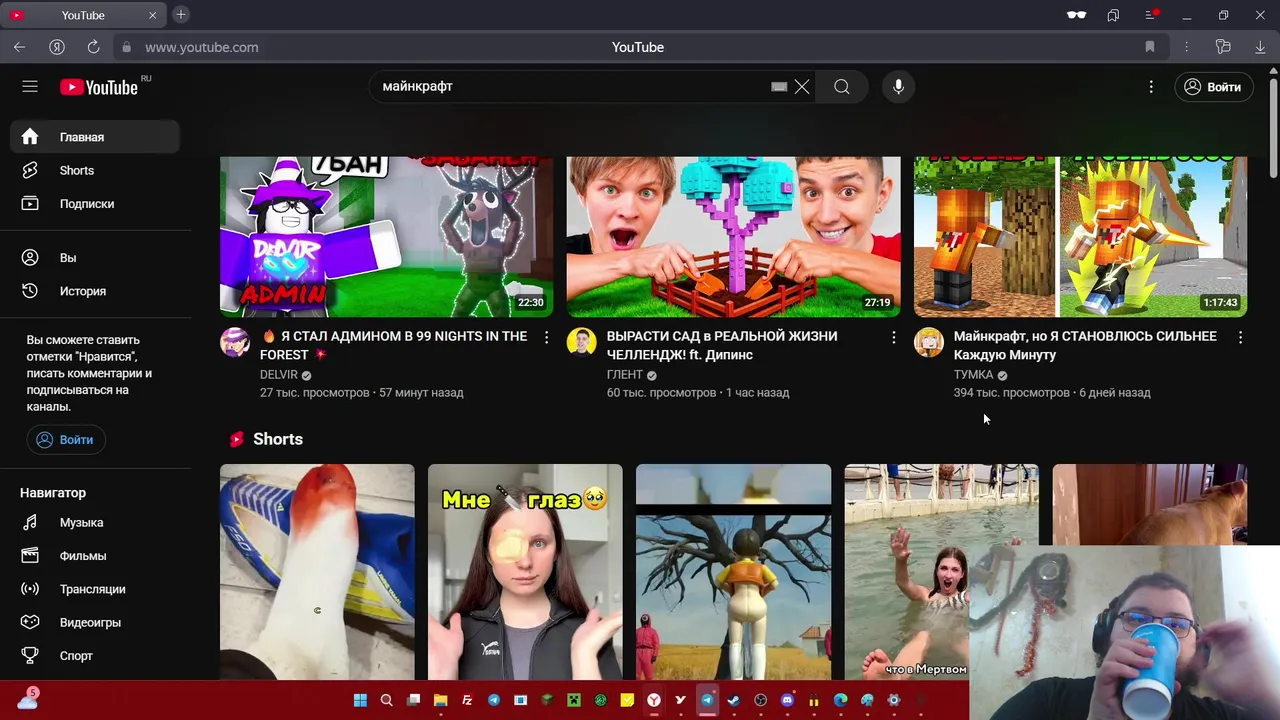This screenshot has height=720, width=1280.
Task: Open Подписки in sidebar
Action: (x=95, y=203)
